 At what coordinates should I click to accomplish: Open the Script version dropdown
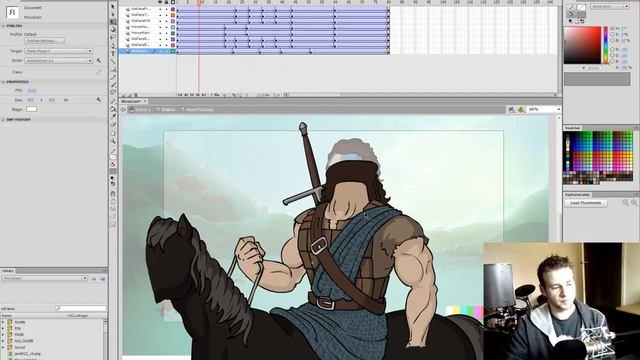click(58, 60)
